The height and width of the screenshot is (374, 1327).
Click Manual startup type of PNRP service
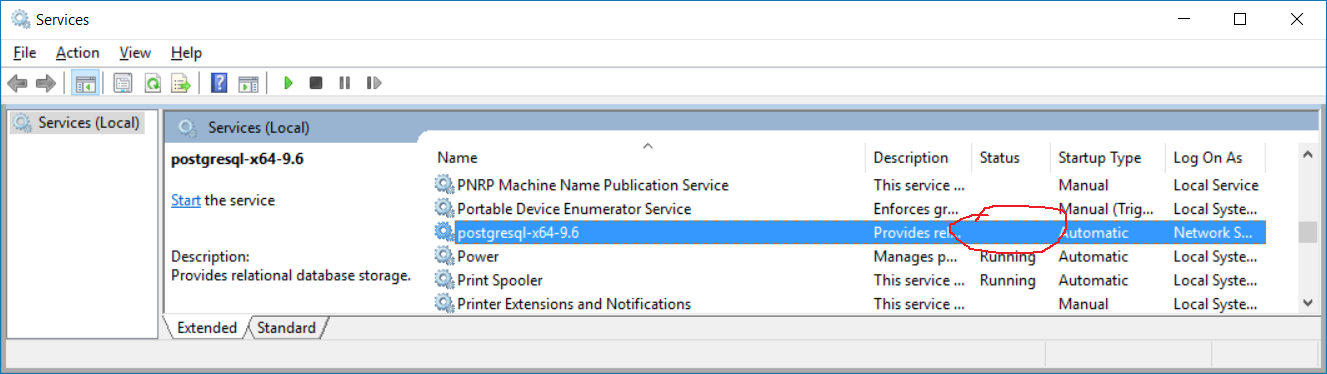click(1083, 185)
